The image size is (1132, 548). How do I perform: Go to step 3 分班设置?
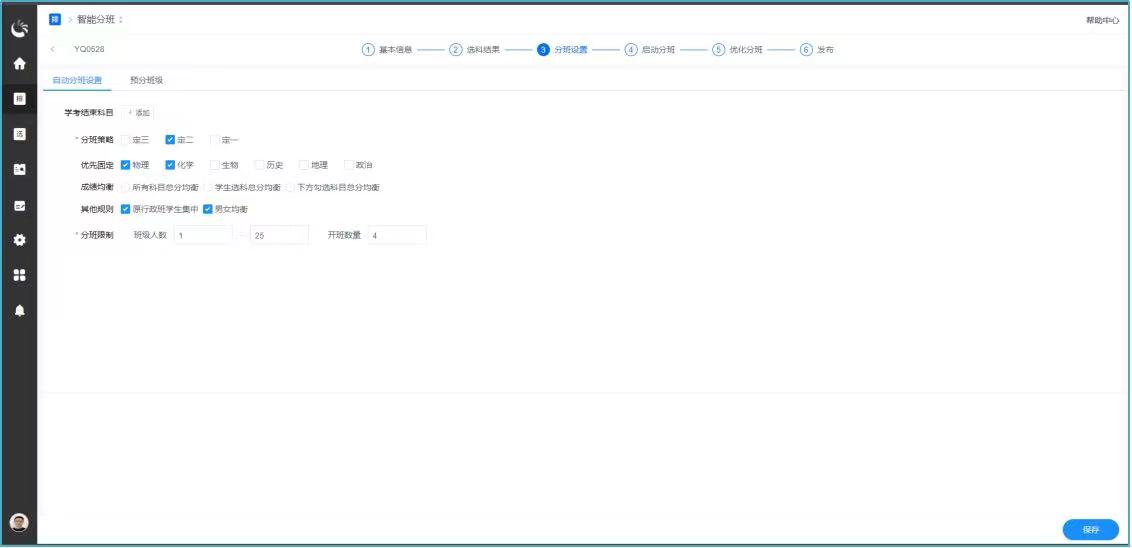click(562, 50)
